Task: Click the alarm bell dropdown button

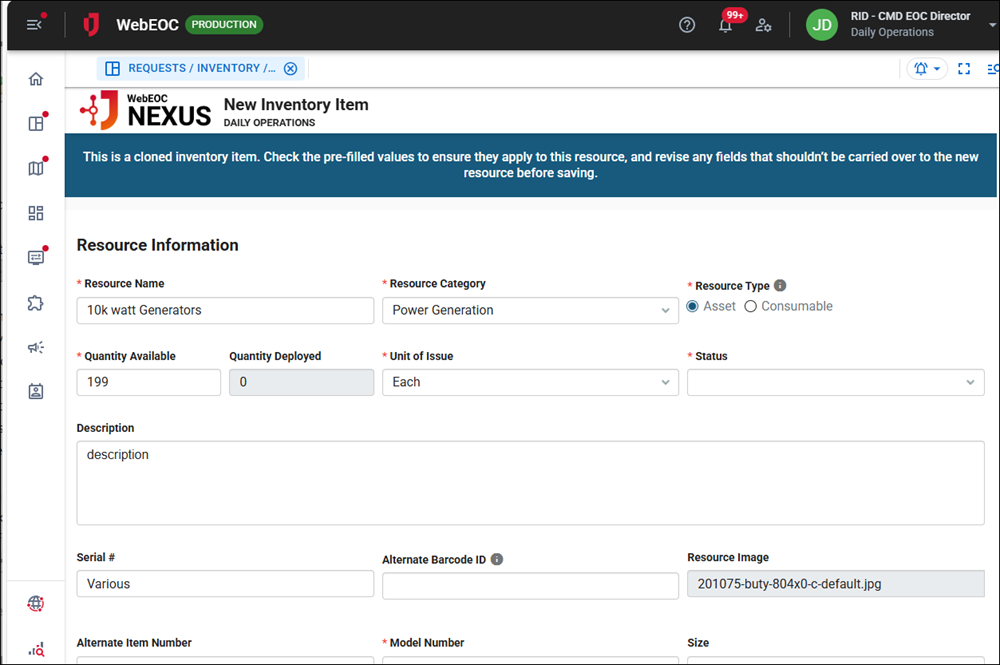Action: tap(927, 69)
